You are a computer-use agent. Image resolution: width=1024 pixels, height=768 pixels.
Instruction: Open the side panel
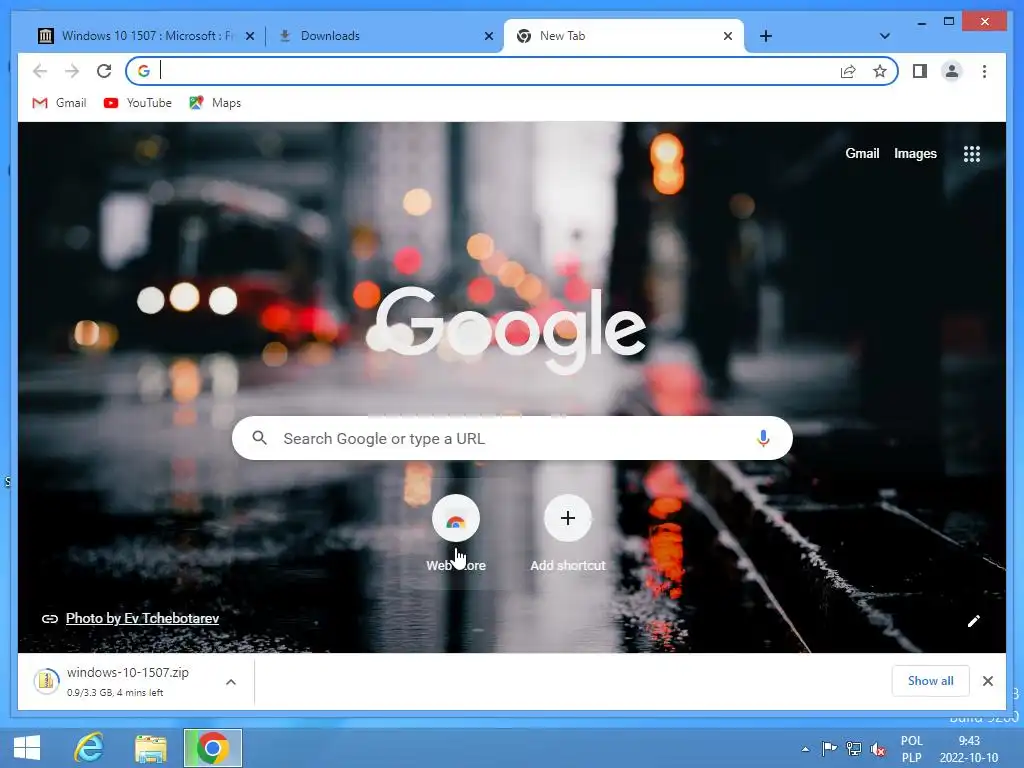pyautogui.click(x=920, y=71)
